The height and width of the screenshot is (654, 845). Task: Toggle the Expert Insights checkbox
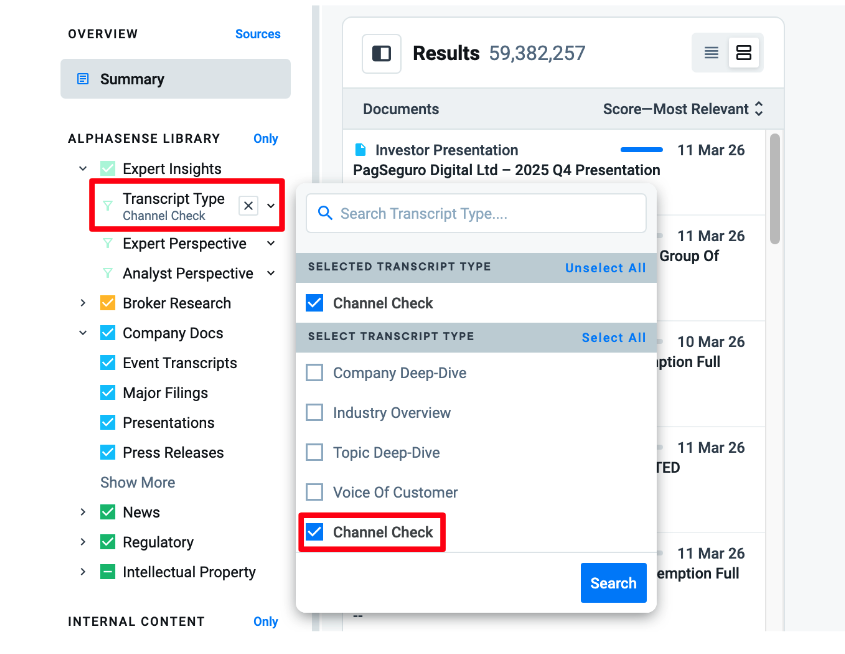click(108, 169)
